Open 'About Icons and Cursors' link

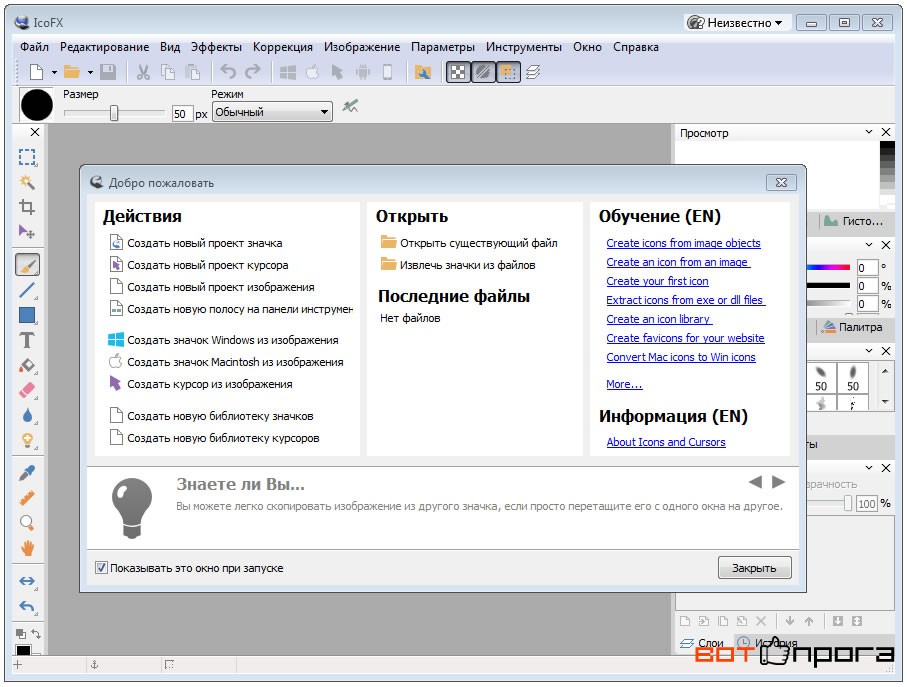click(666, 442)
